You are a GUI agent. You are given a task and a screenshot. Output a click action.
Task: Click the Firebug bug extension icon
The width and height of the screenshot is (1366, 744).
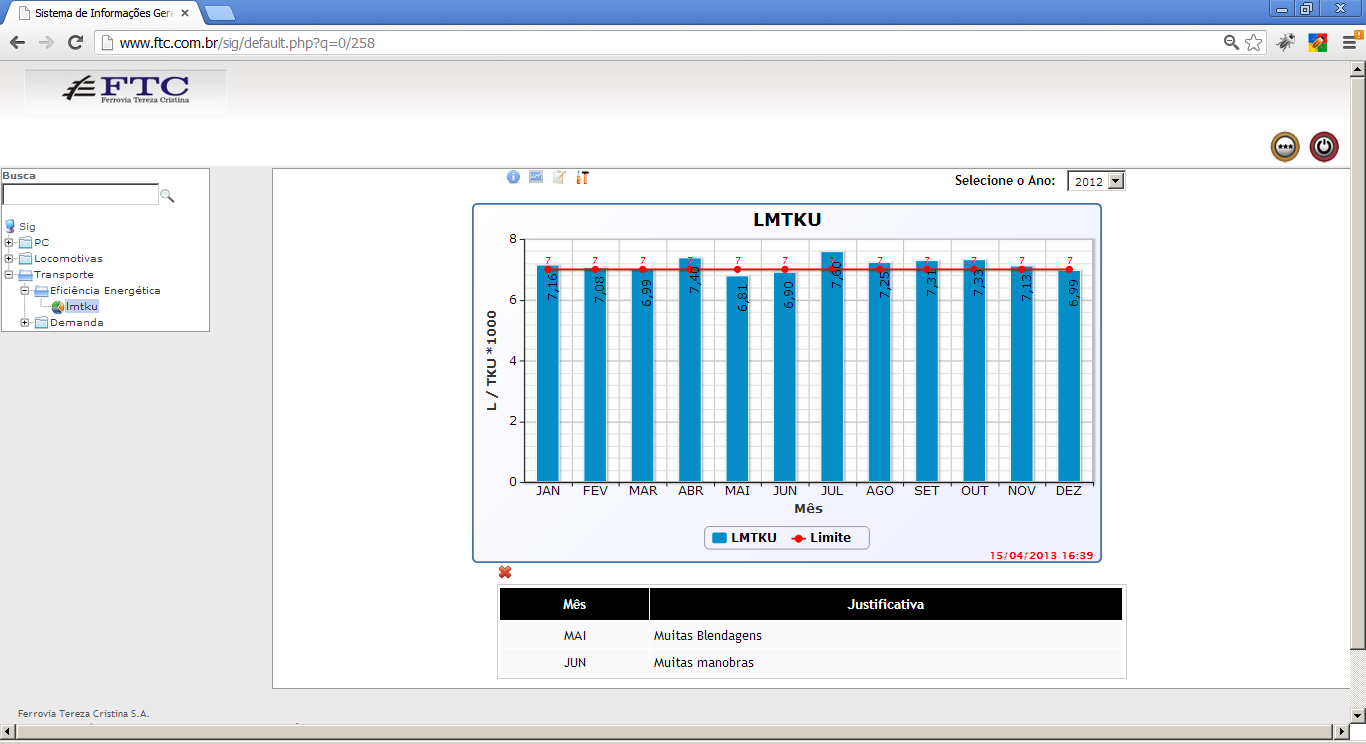(x=1286, y=42)
